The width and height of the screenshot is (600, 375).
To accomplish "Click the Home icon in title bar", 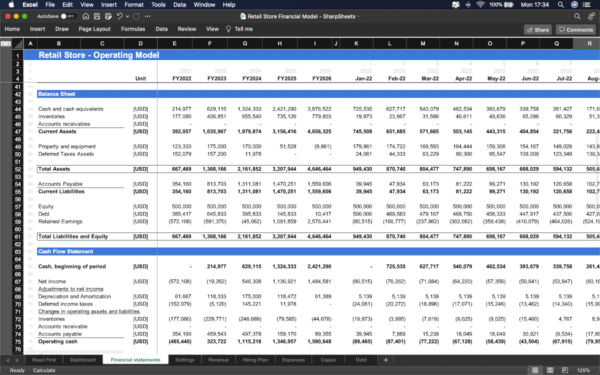I will tap(86, 16).
